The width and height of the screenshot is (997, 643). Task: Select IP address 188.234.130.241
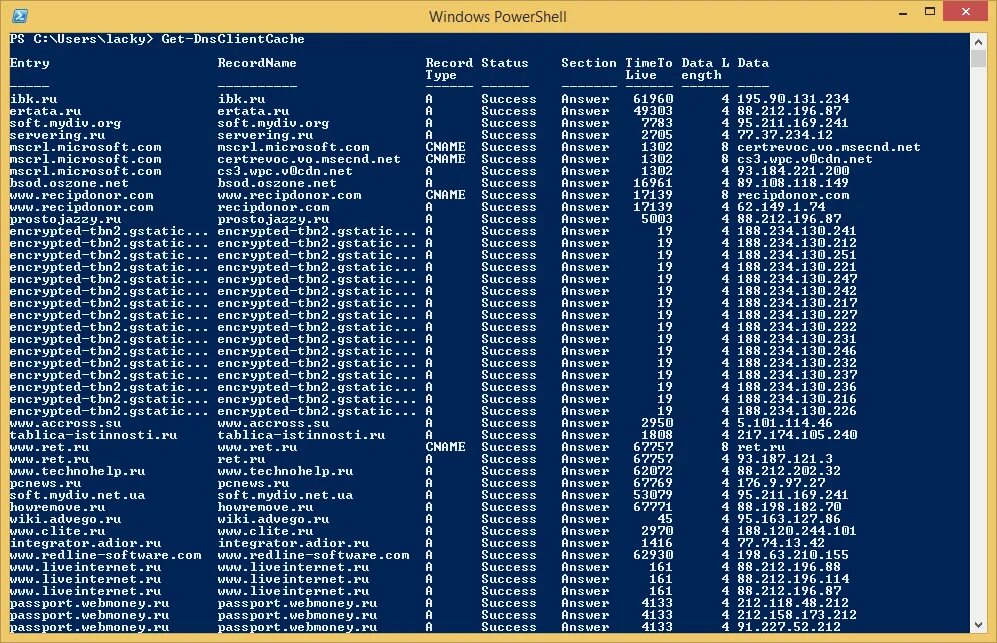coord(797,232)
